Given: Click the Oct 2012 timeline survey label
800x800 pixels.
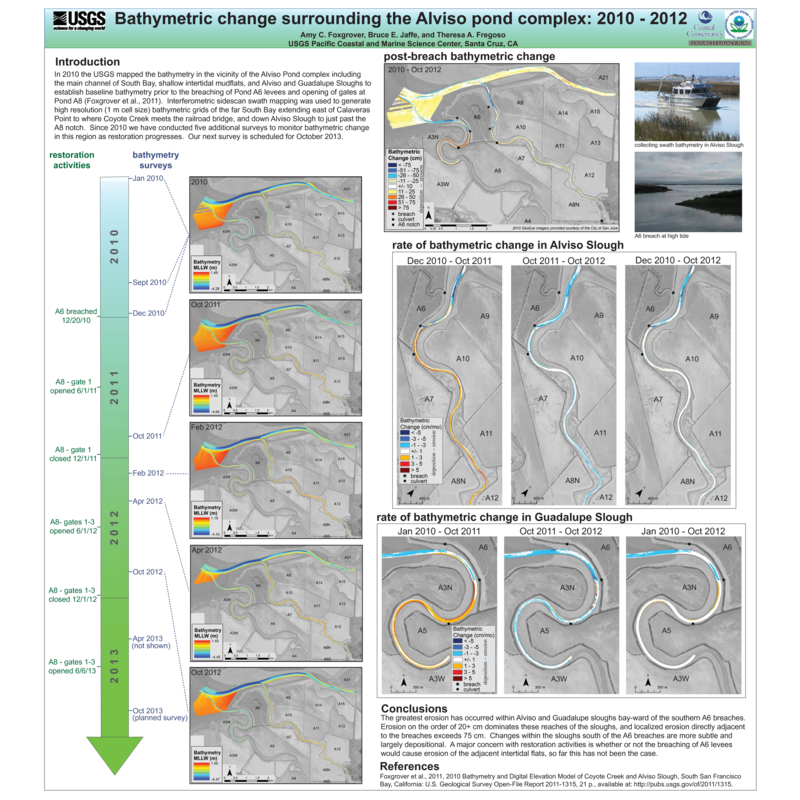Looking at the screenshot, I should pyautogui.click(x=147, y=572).
